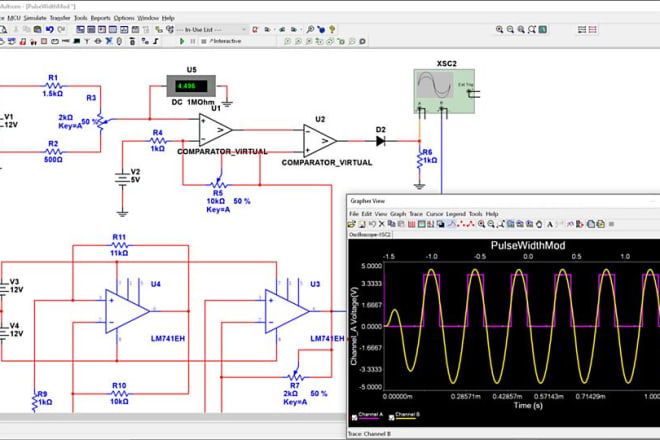Click the Zoom to Fit Page icon

coord(532,29)
